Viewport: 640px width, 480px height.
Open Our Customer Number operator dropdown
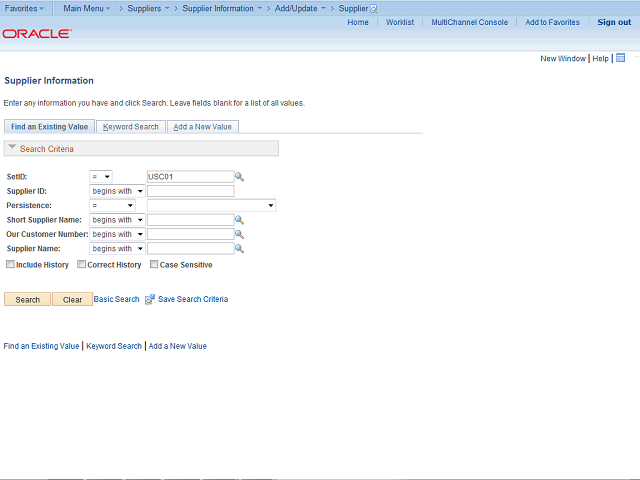pos(117,234)
